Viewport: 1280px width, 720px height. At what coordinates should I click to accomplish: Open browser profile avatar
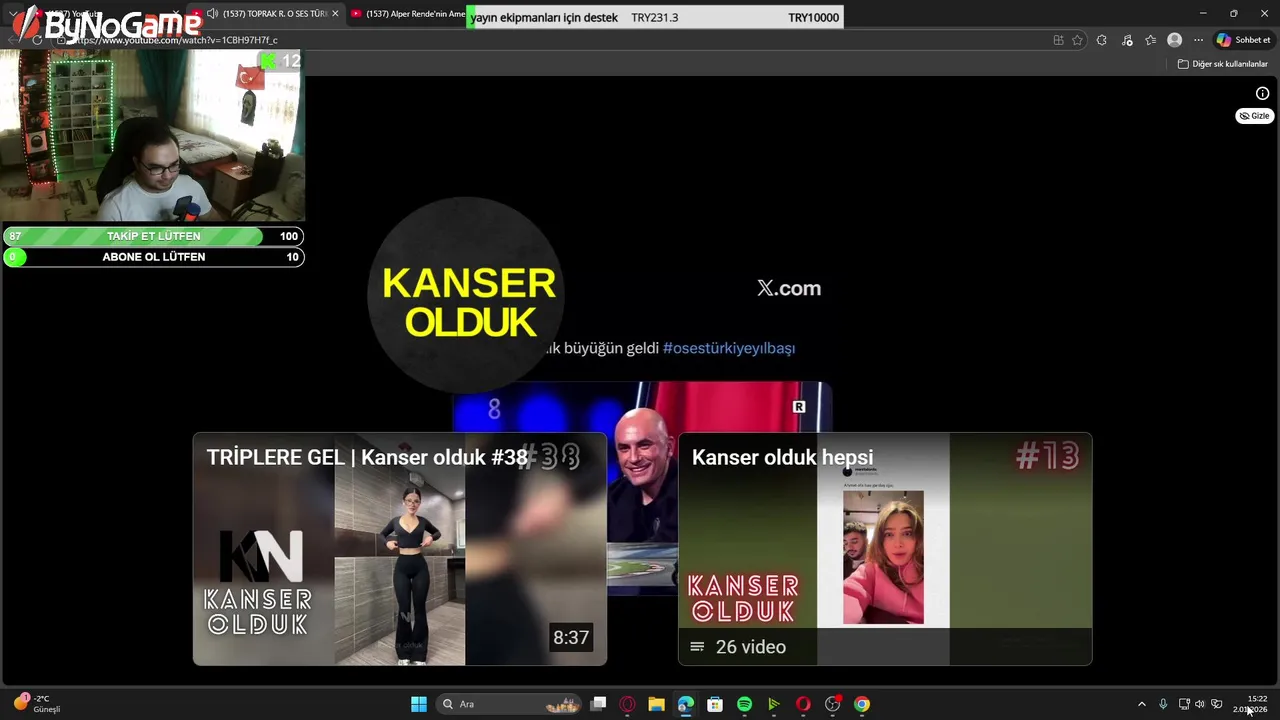[1175, 40]
